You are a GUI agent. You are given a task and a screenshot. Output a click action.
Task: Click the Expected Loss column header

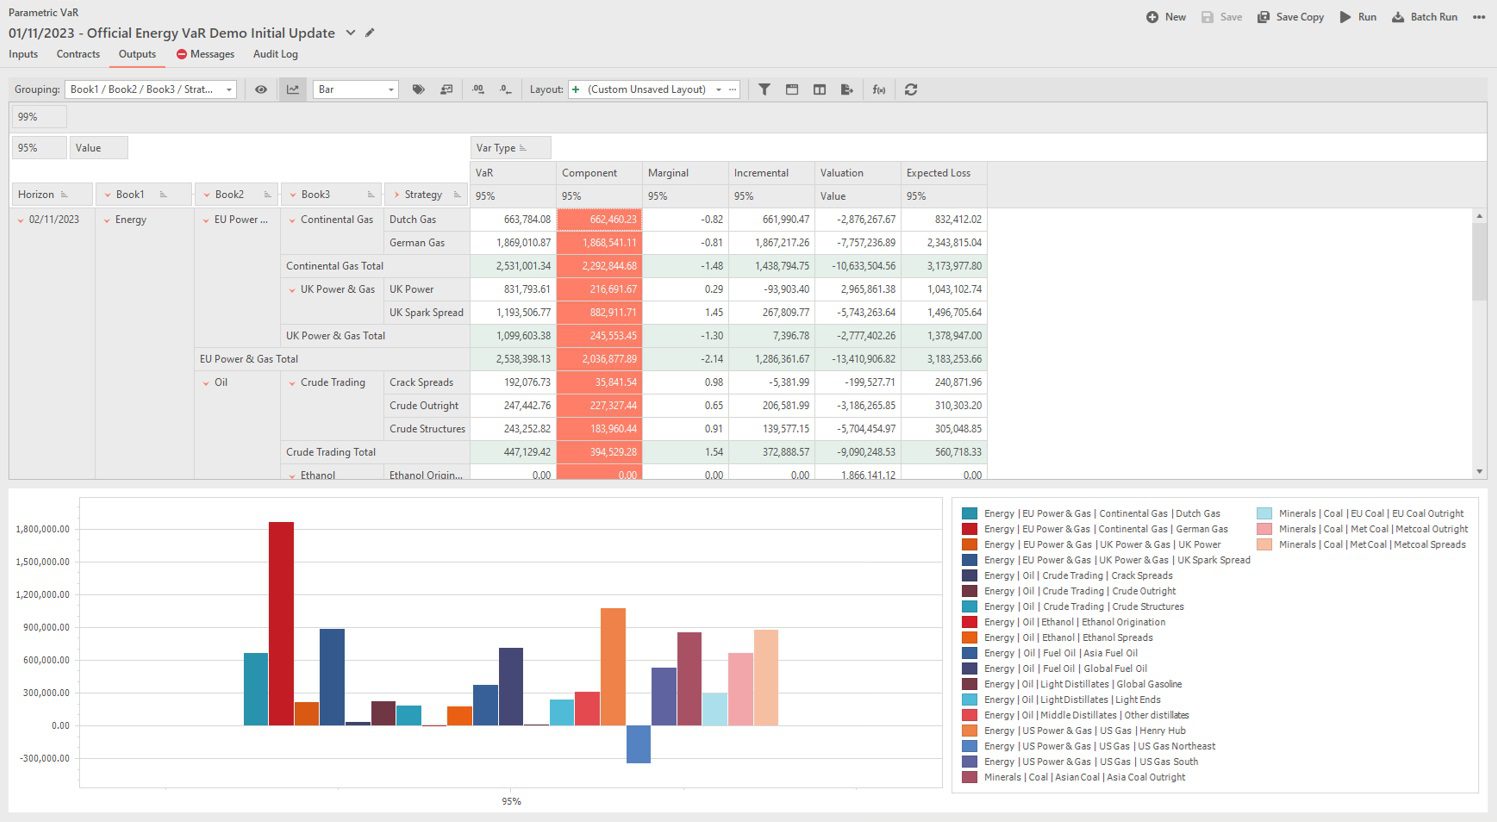pos(944,173)
